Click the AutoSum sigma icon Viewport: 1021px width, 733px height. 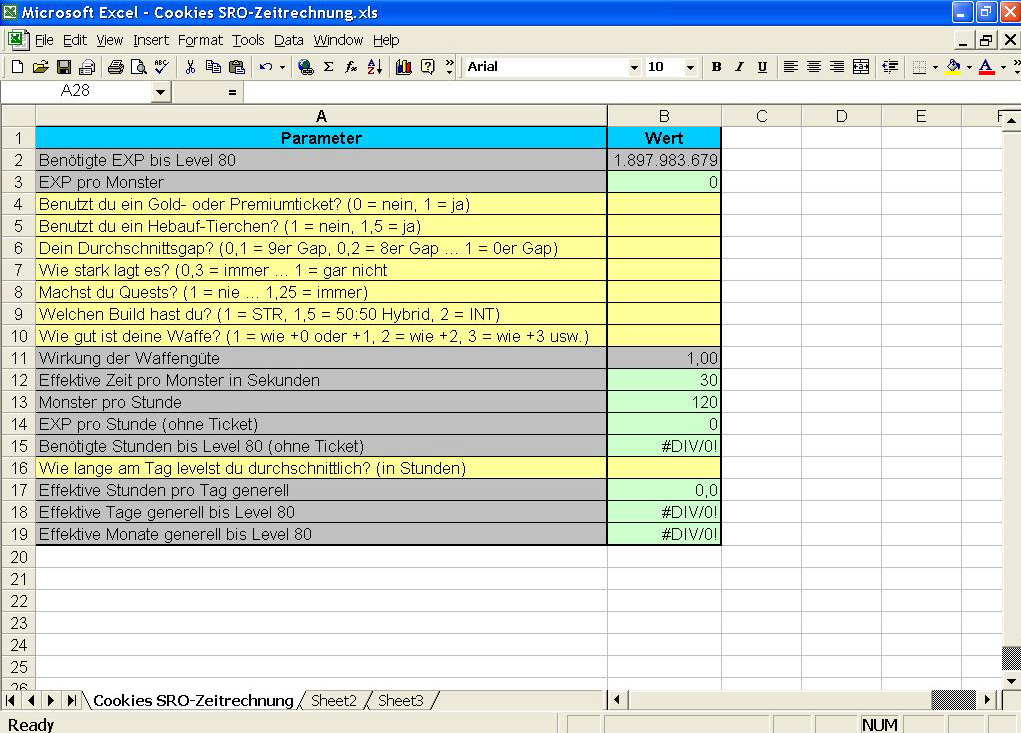328,67
